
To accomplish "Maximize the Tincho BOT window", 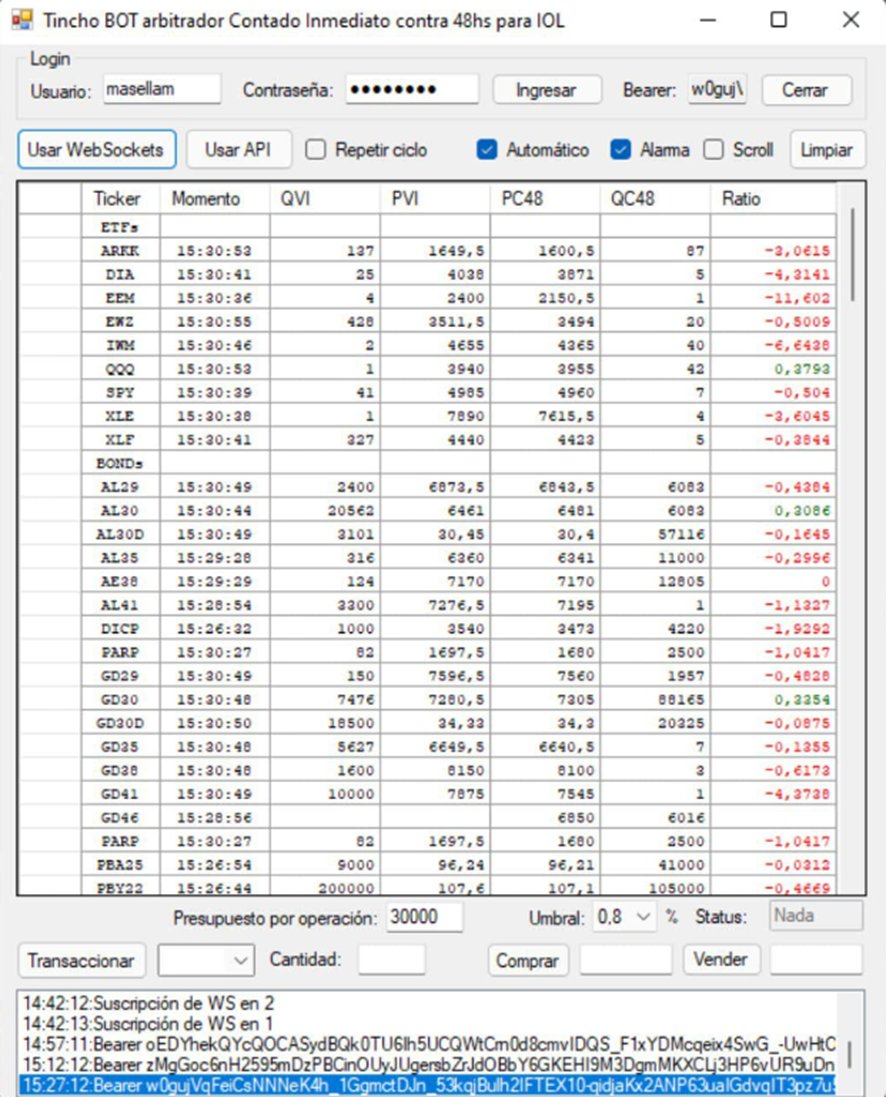I will [778, 20].
